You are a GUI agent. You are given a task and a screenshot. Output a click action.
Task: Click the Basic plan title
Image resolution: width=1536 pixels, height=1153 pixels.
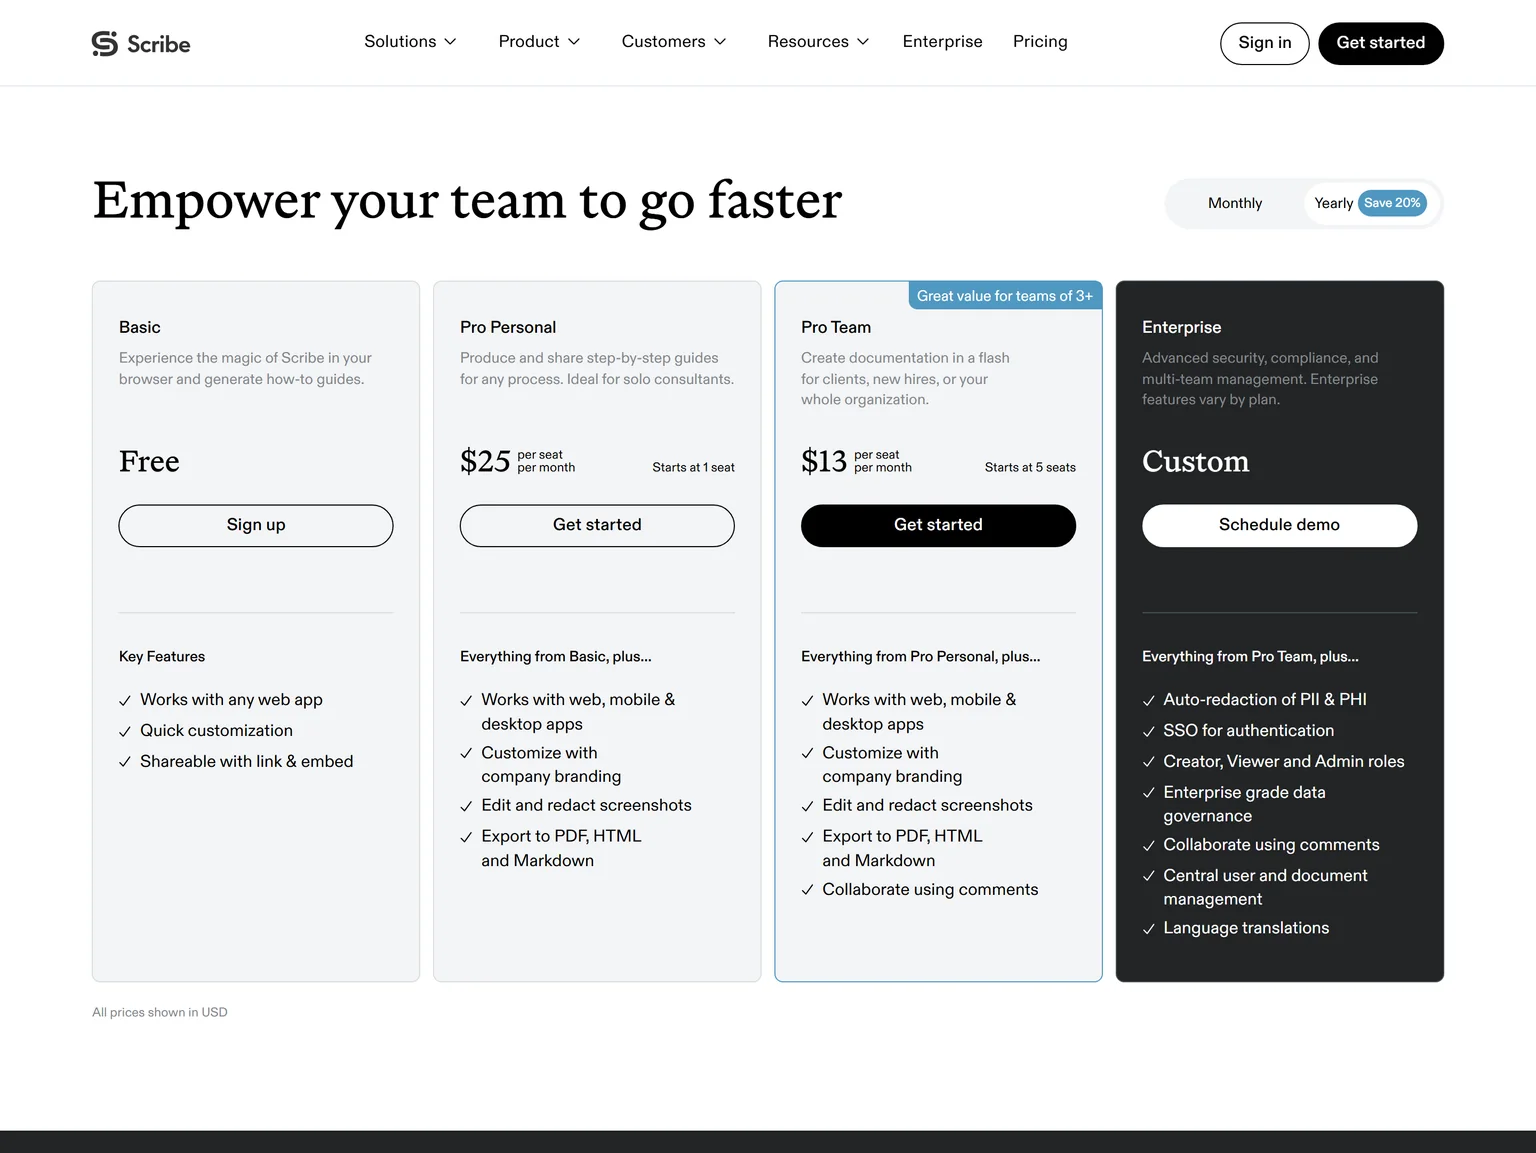coord(140,327)
